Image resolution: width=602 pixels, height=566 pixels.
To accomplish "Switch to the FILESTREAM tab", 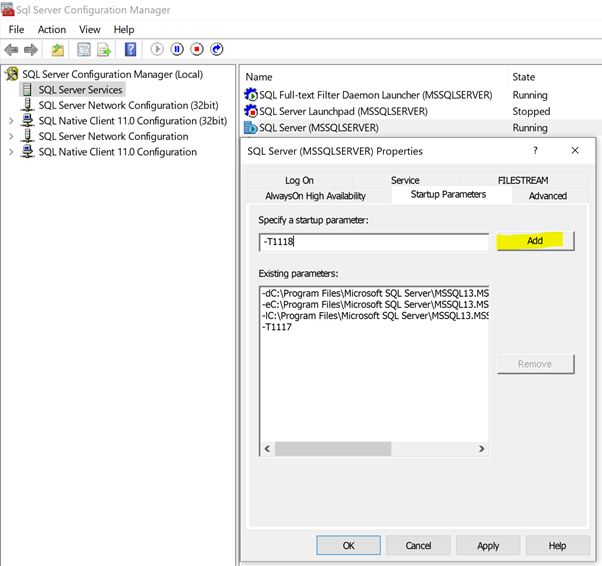I will click(523, 180).
